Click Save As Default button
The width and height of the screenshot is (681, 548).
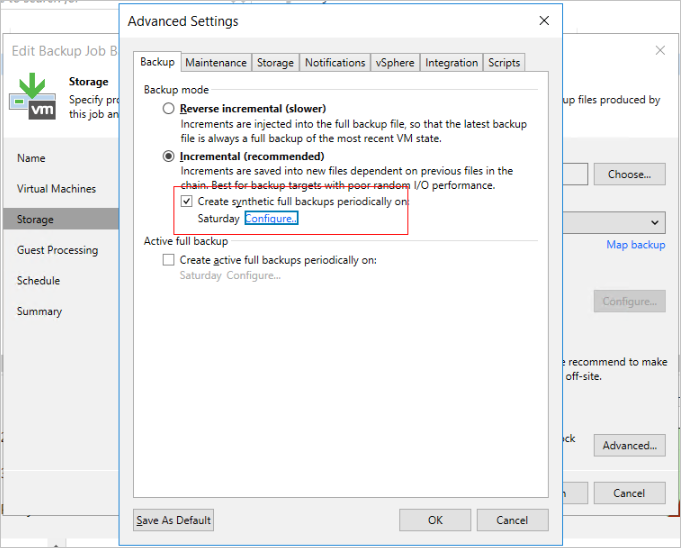click(x=174, y=520)
